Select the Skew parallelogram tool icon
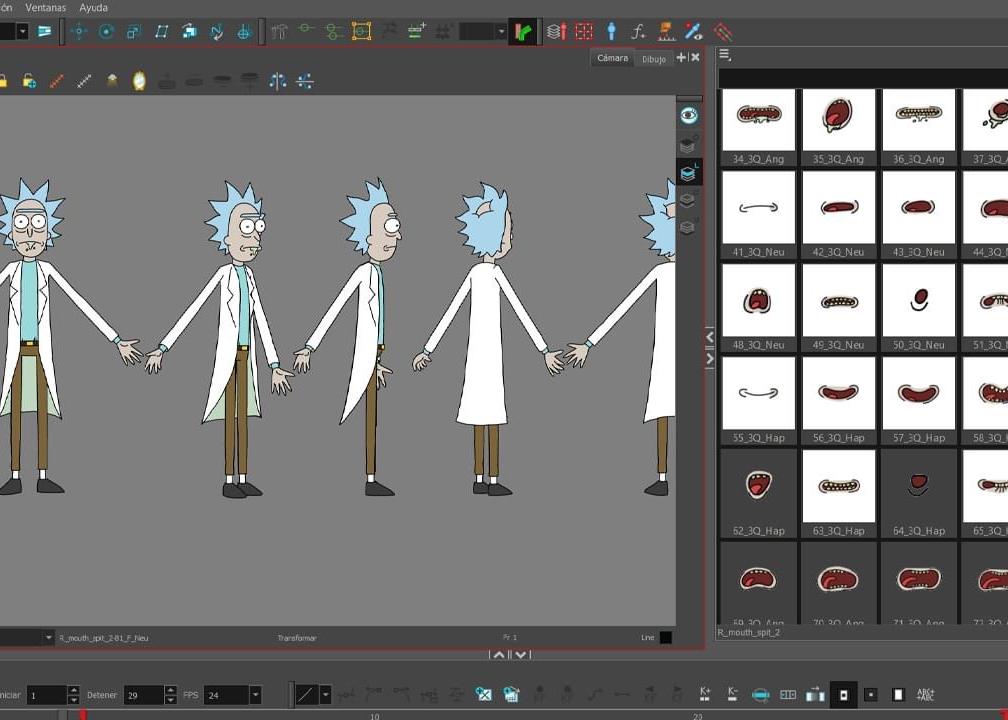The image size is (1008, 720). (x=161, y=32)
